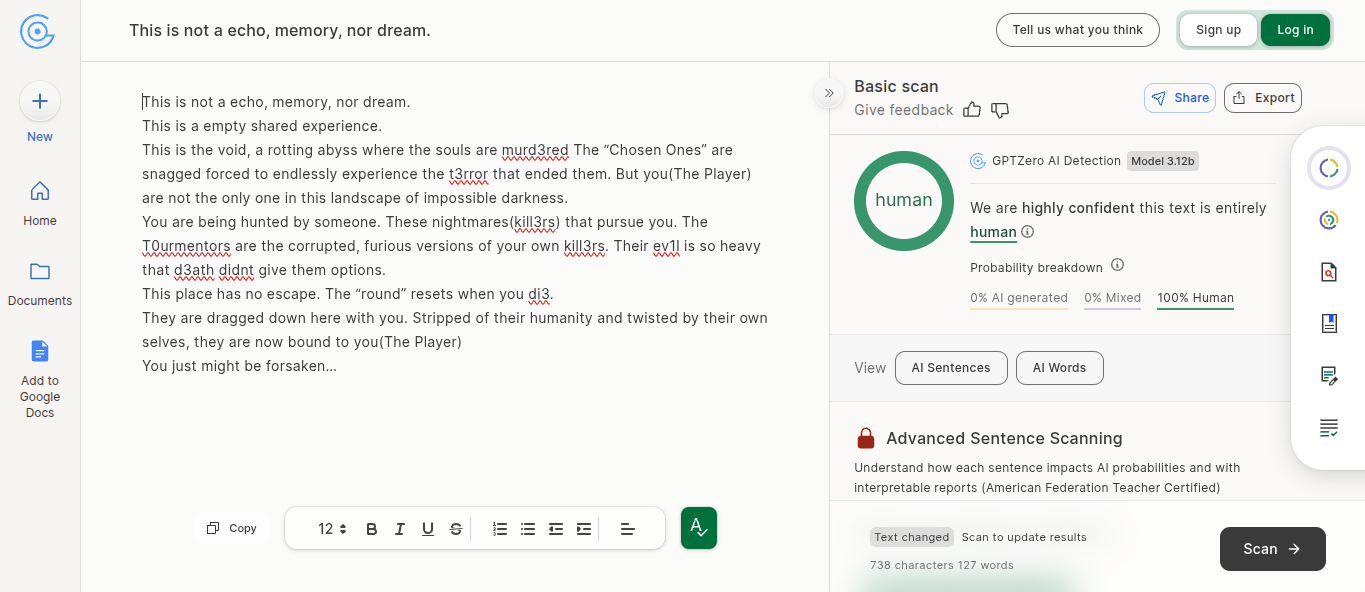Click Add to Google Docs icon
Viewport: 1365px width, 592px height.
pos(40,352)
